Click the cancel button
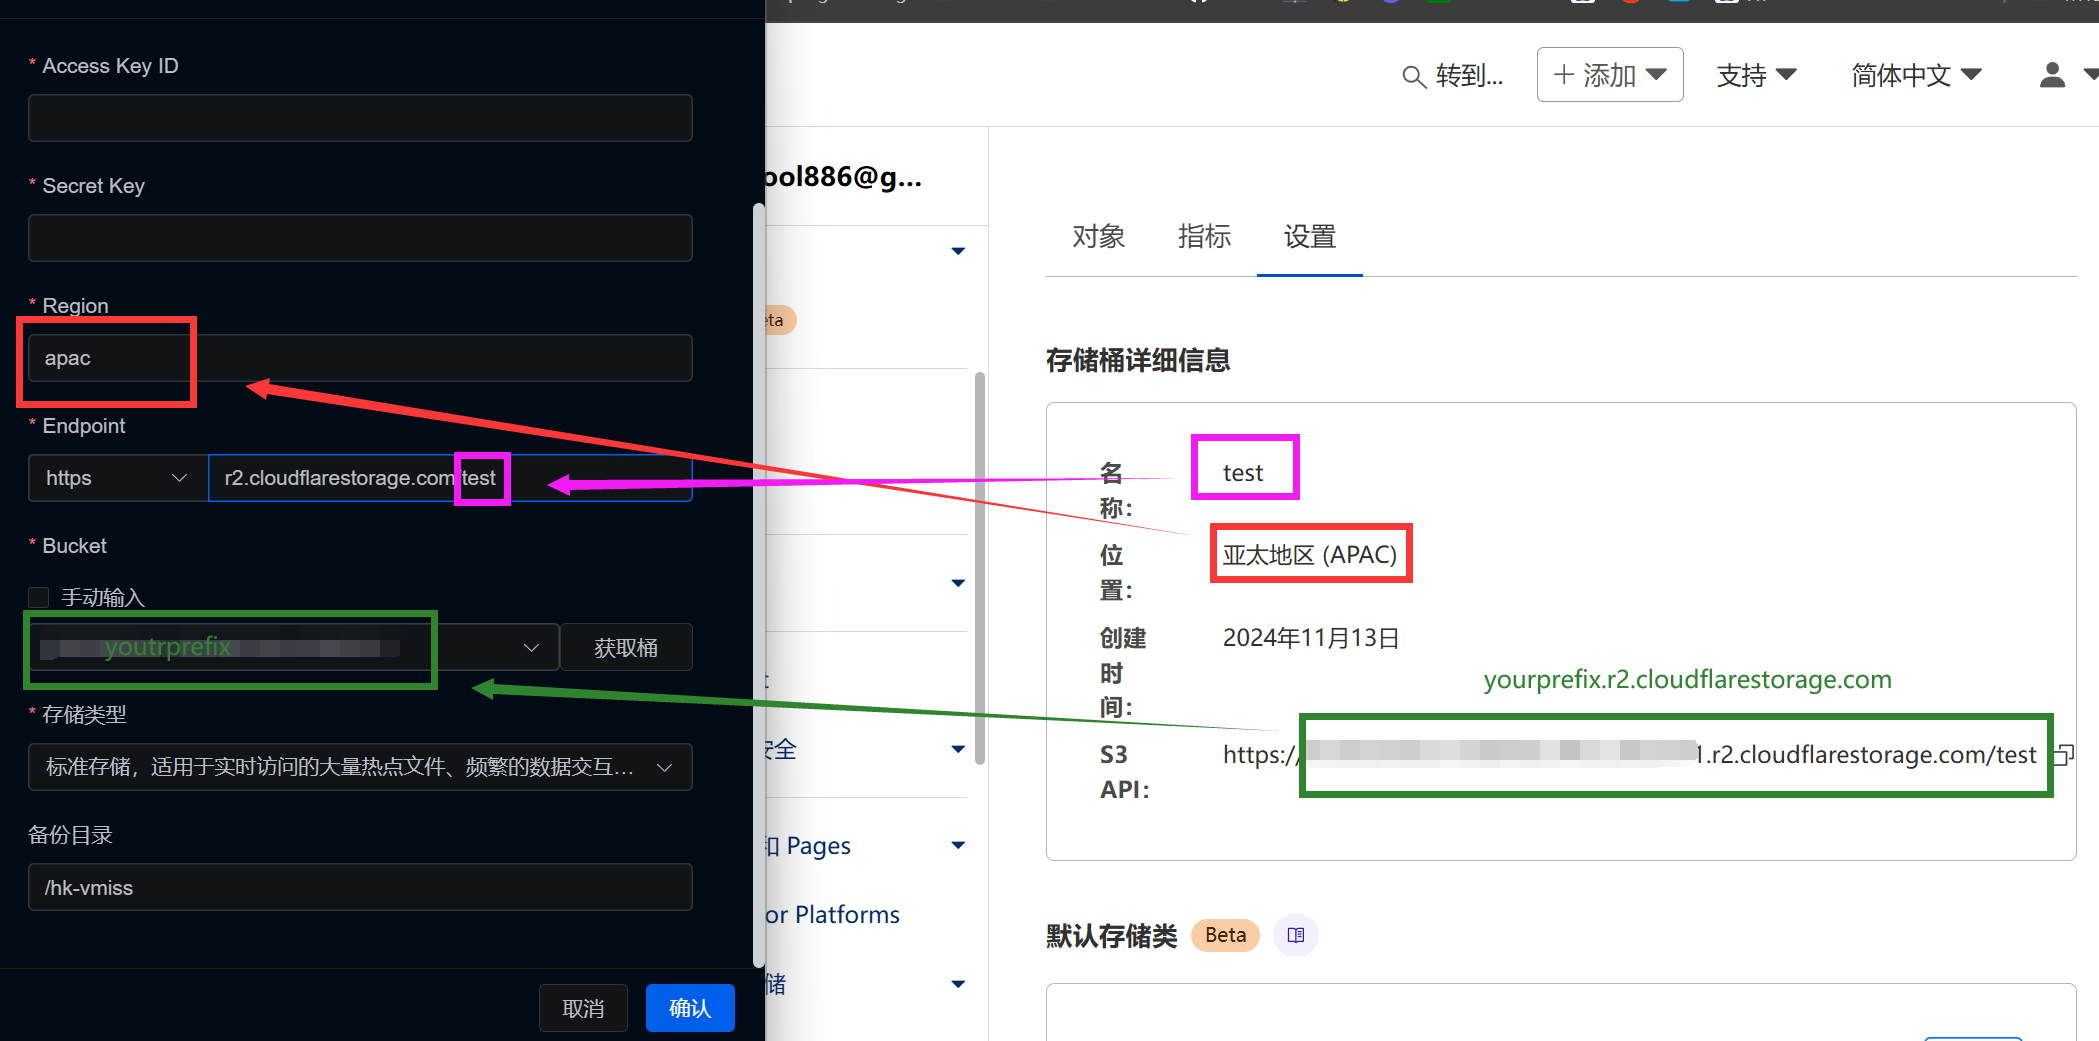The image size is (2099, 1041). 583,1008
